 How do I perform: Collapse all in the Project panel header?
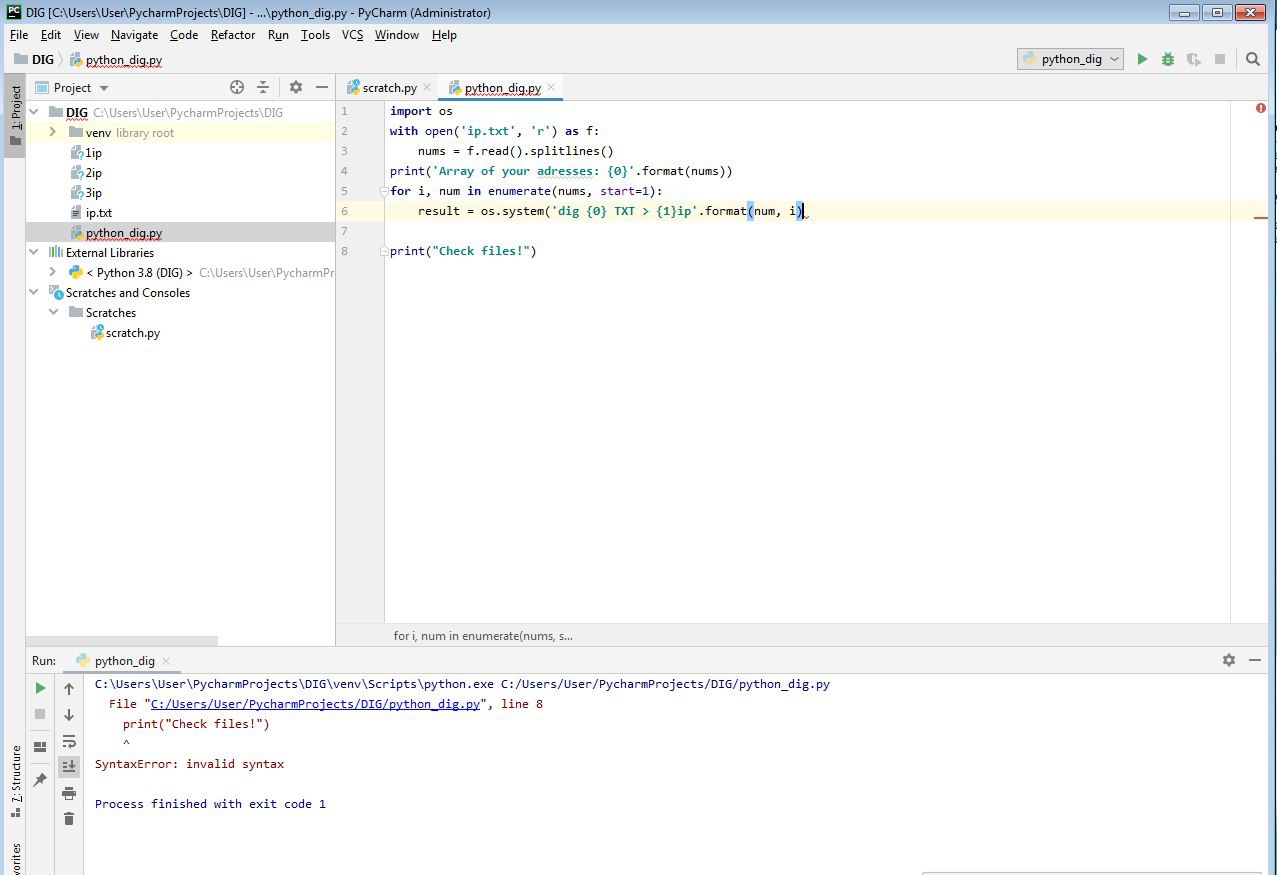coord(263,88)
